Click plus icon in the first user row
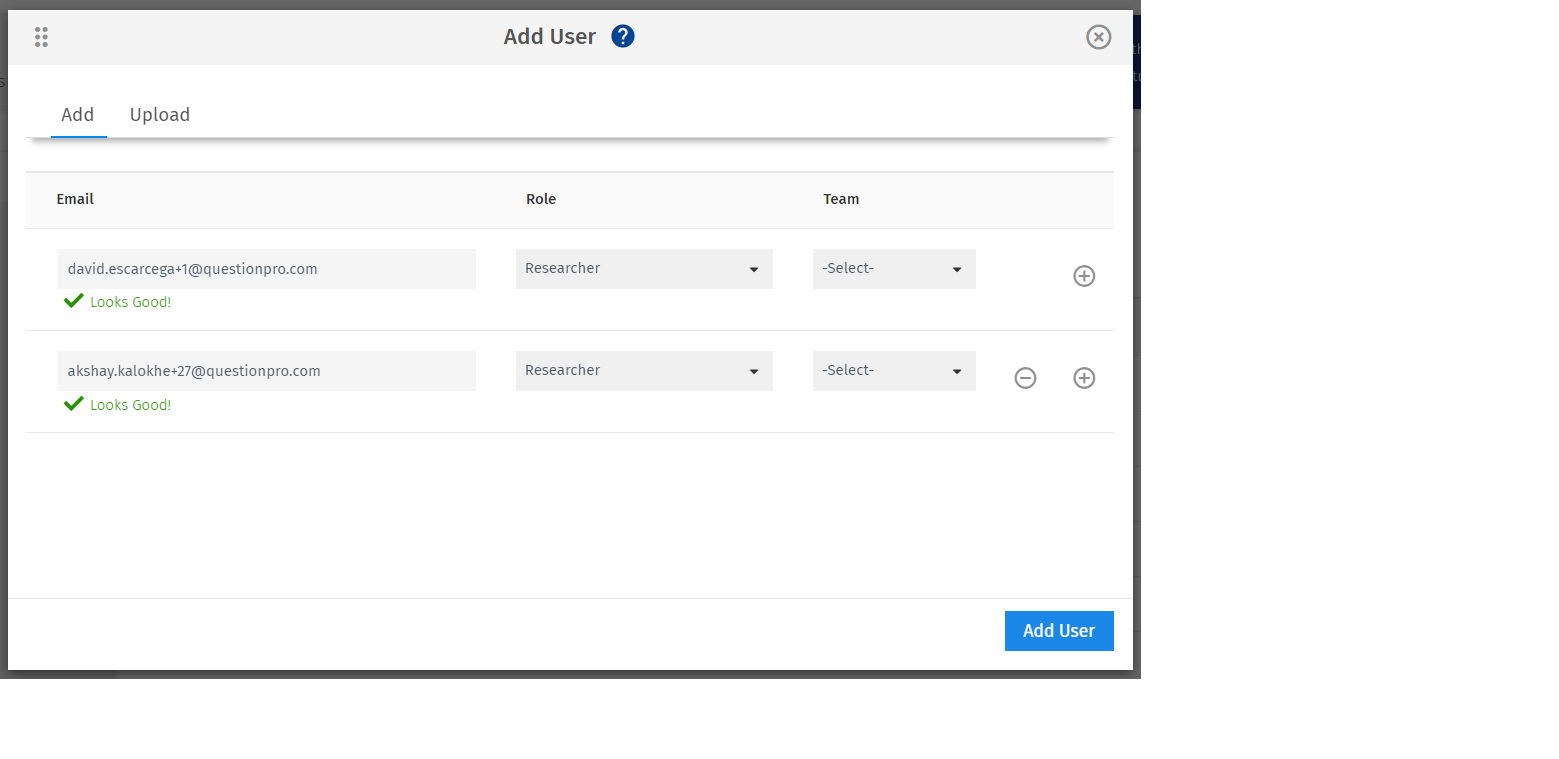Screen dimensions: 1559x759 click(x=1084, y=276)
